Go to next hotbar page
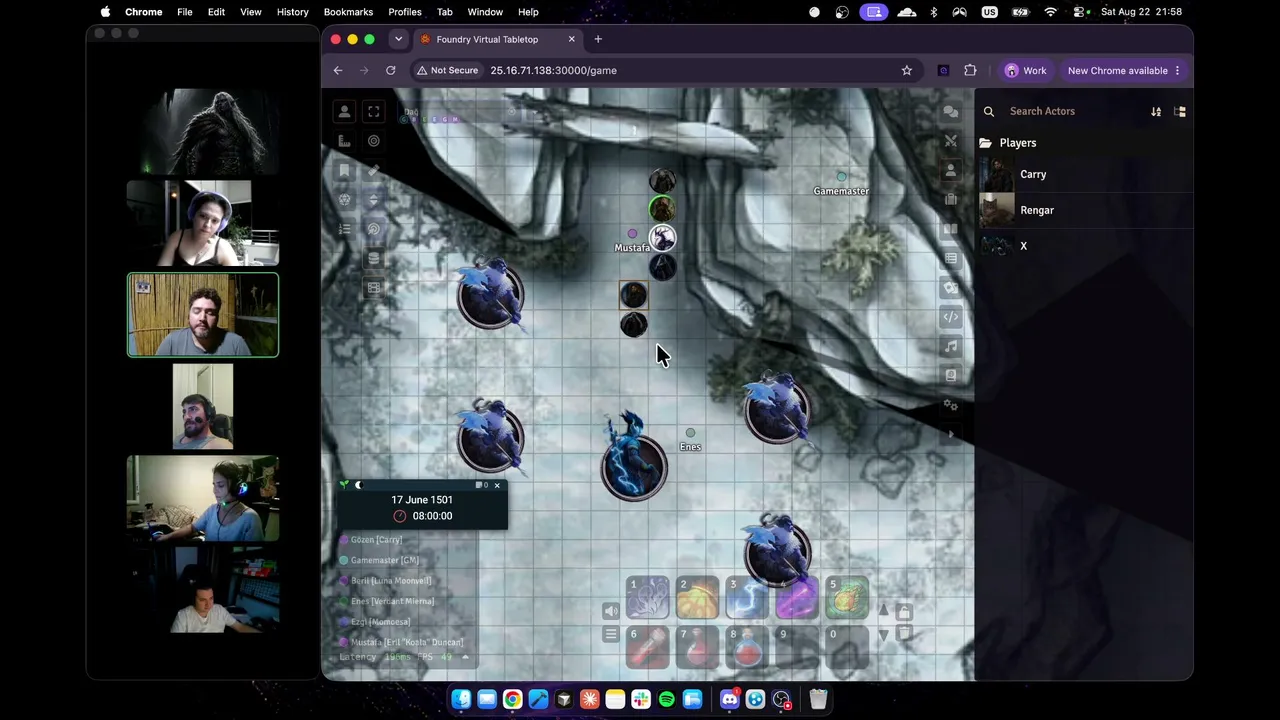This screenshot has width=1280, height=720. pyautogui.click(x=883, y=636)
